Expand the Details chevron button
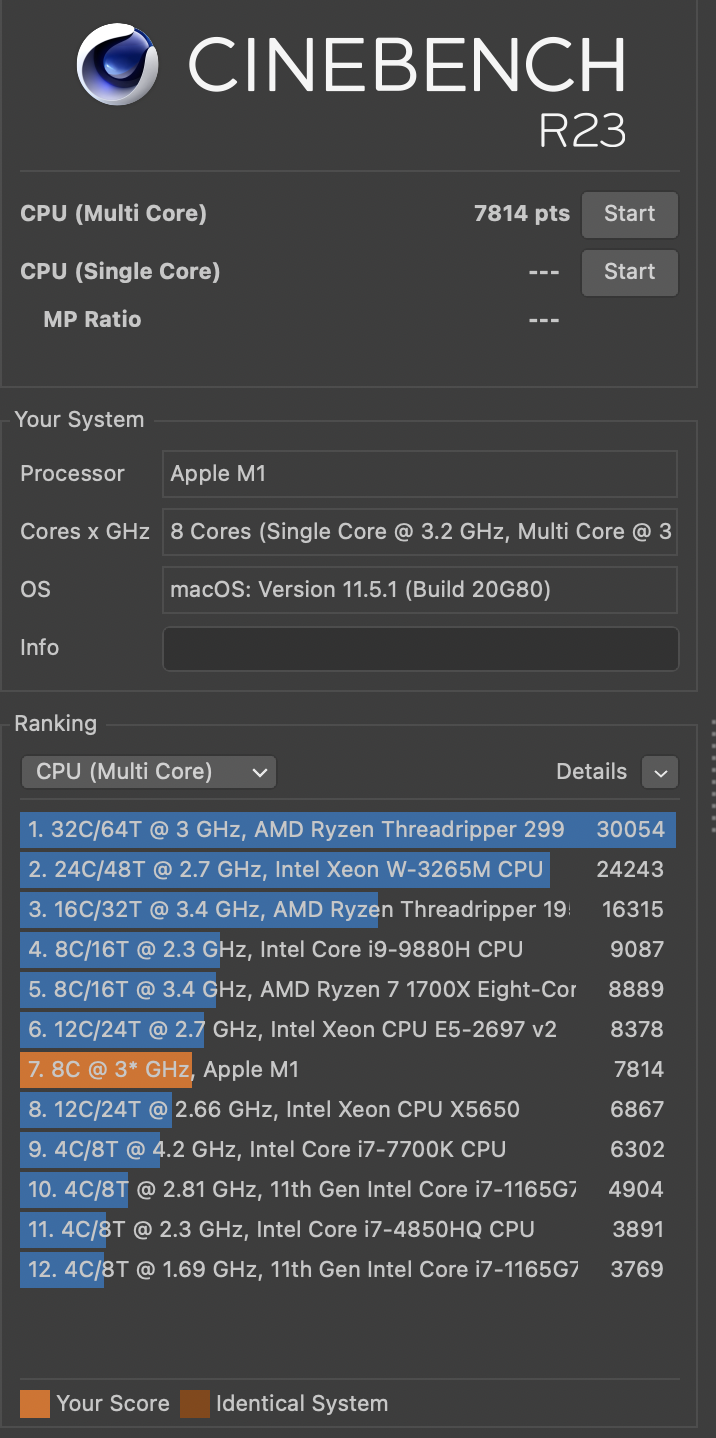This screenshot has height=1438, width=716. pos(660,772)
